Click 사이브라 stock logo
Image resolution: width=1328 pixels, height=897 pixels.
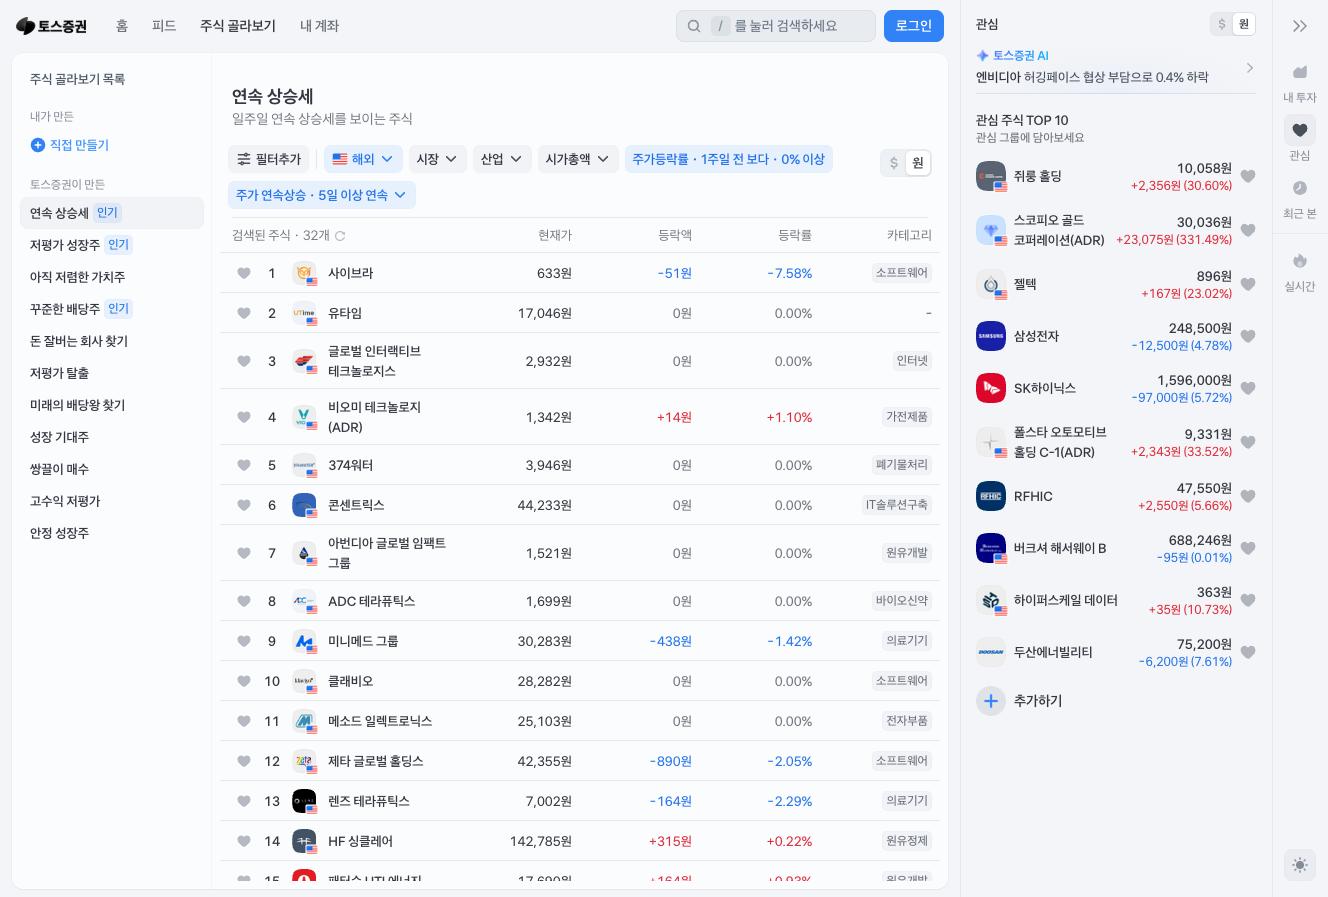(304, 273)
